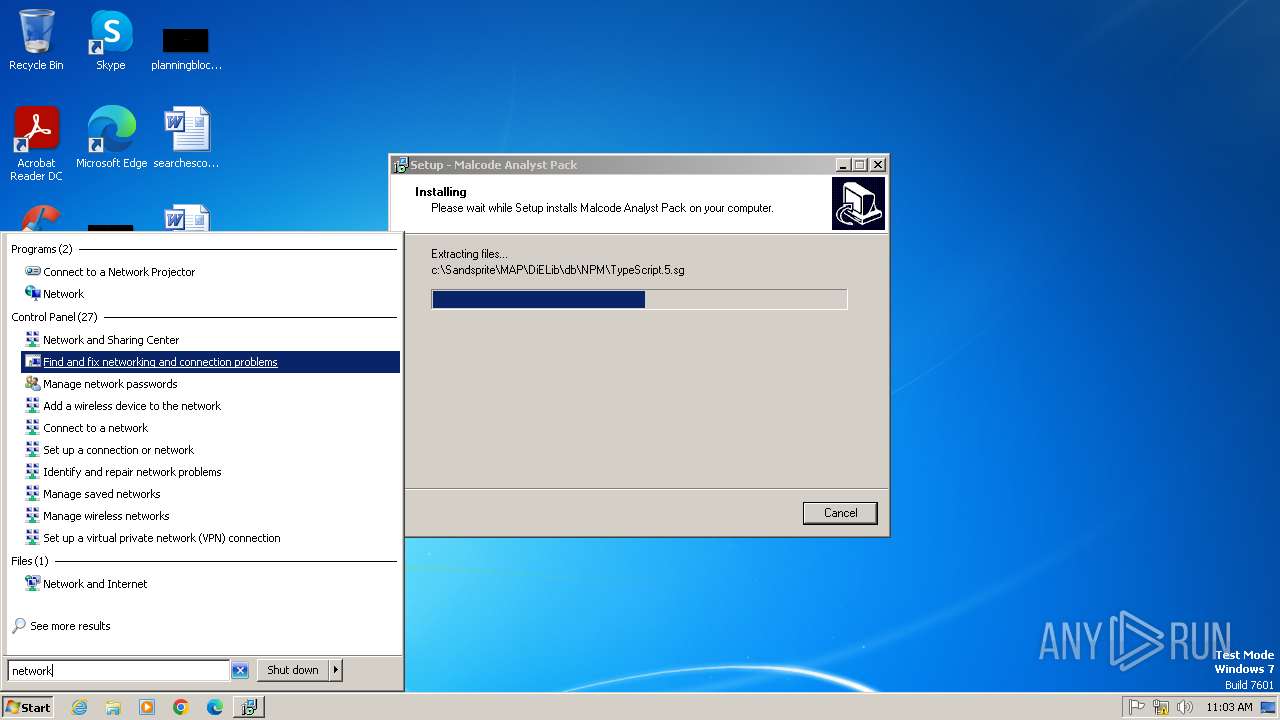
Task: Open the Recycle Bin desktop icon
Action: (x=36, y=40)
